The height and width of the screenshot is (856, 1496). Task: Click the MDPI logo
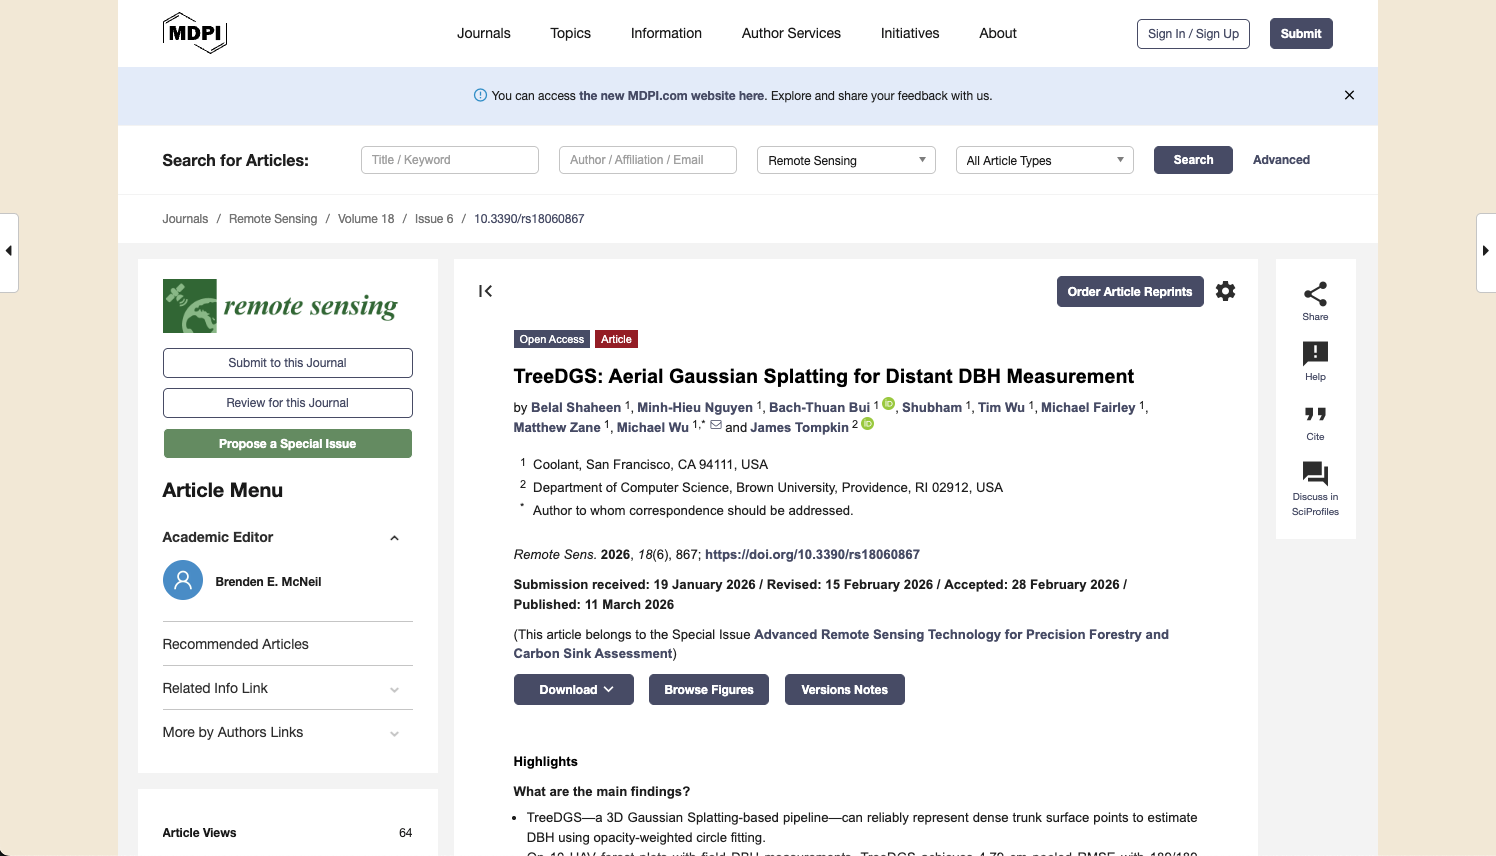point(195,33)
